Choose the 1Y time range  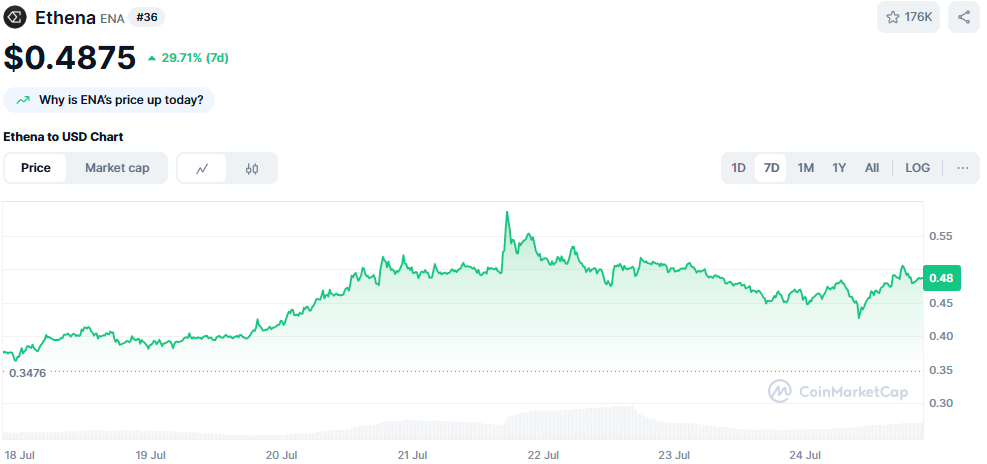point(839,168)
